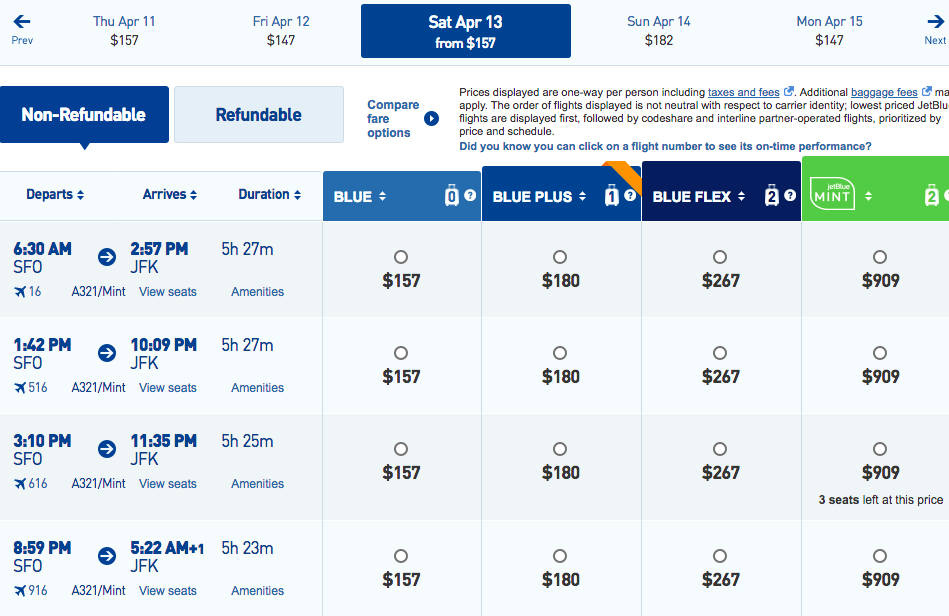949x616 pixels.
Task: Click the Blue fare baggage help icon
Action: (470, 197)
